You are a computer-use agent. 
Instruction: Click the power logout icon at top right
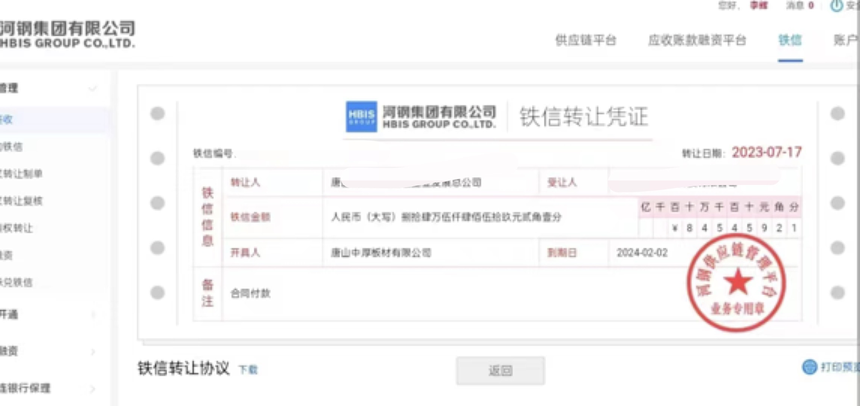836,5
